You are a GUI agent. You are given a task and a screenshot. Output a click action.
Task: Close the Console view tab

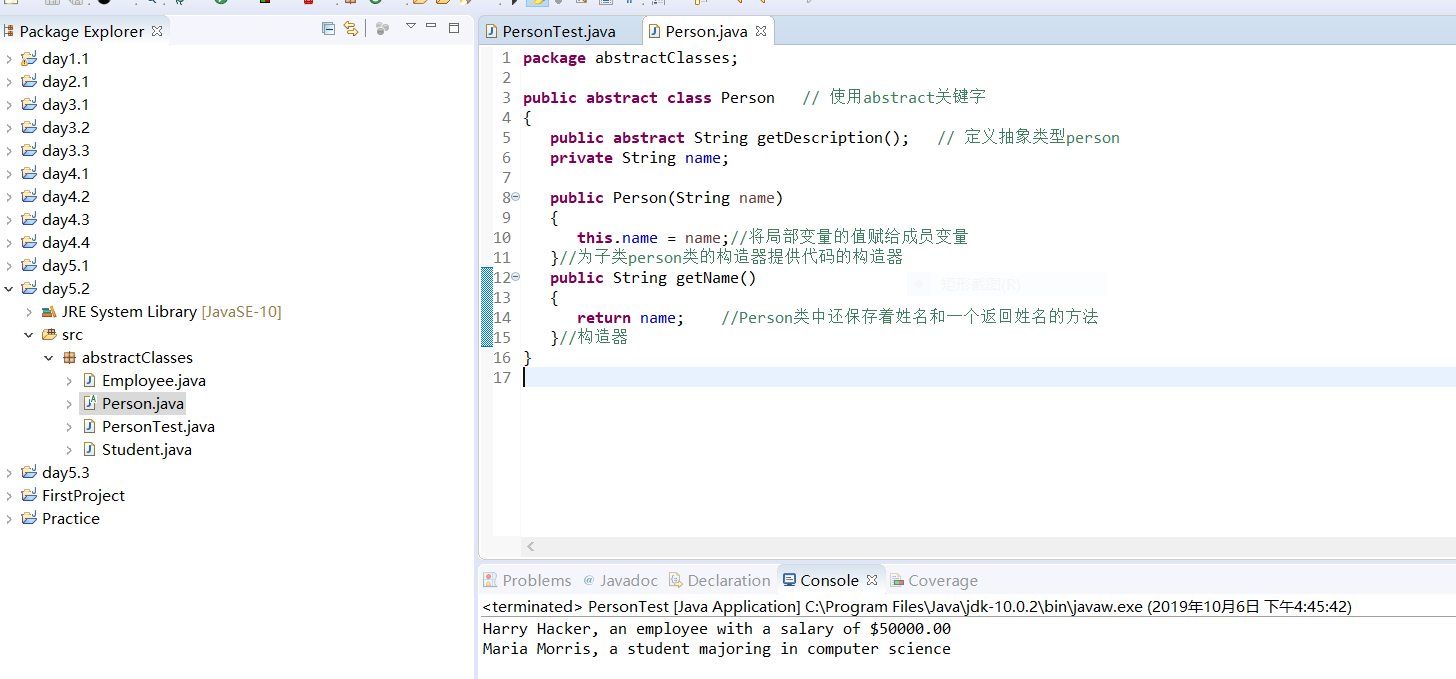click(x=872, y=580)
